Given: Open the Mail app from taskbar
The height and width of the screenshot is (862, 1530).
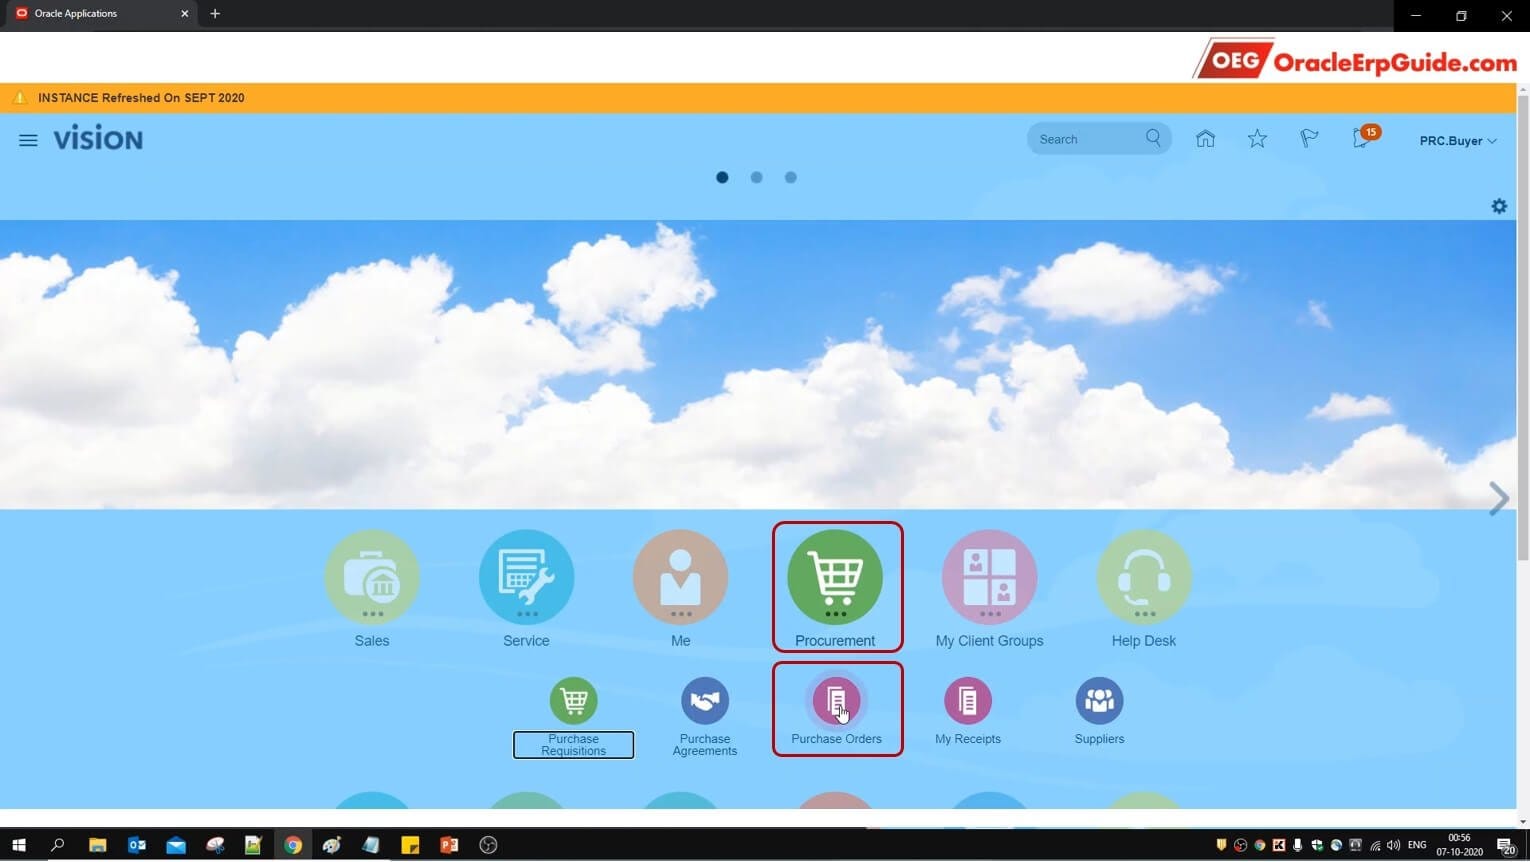Looking at the screenshot, I should (x=176, y=846).
